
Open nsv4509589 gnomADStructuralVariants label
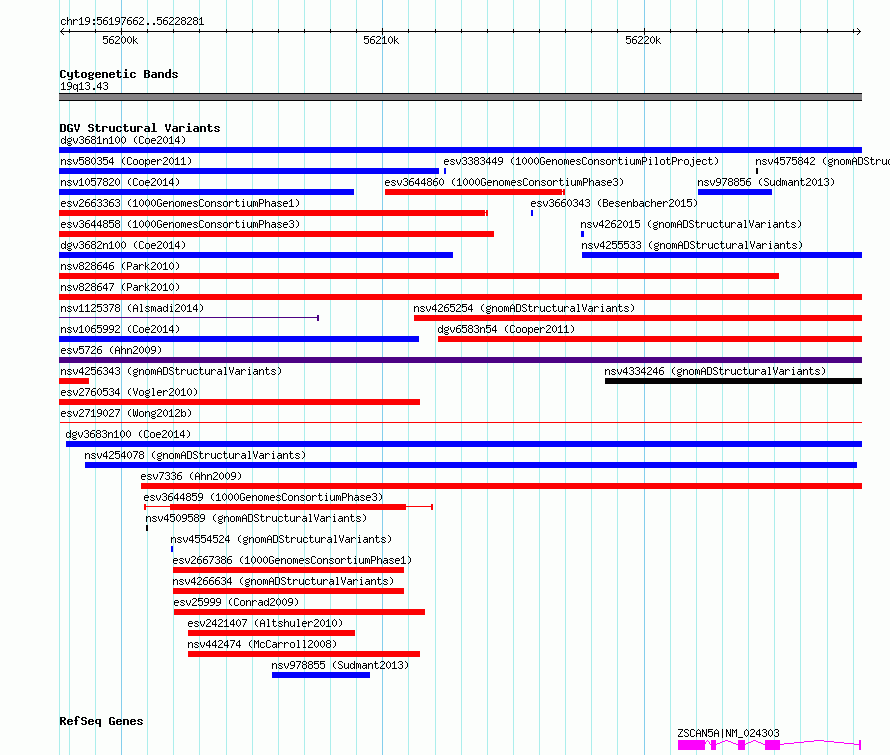[x=256, y=518]
